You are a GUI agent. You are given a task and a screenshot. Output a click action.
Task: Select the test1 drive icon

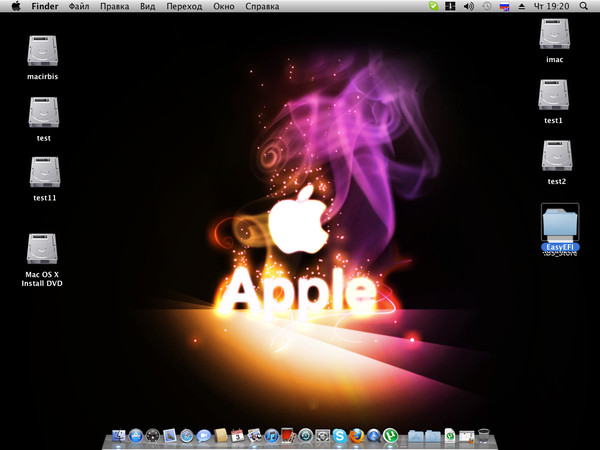[x=553, y=95]
